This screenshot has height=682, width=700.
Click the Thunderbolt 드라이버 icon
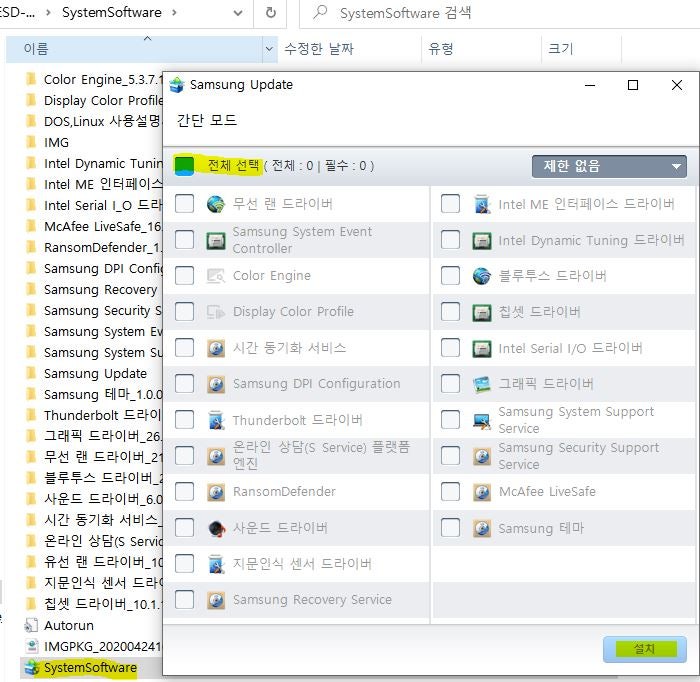click(216, 420)
